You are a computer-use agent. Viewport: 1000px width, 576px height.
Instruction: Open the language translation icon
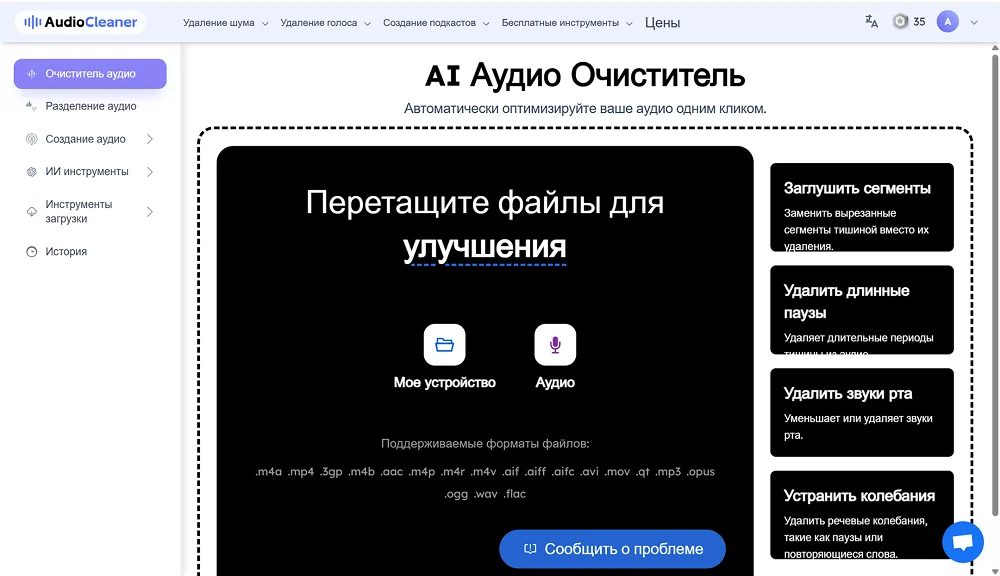[x=871, y=22]
